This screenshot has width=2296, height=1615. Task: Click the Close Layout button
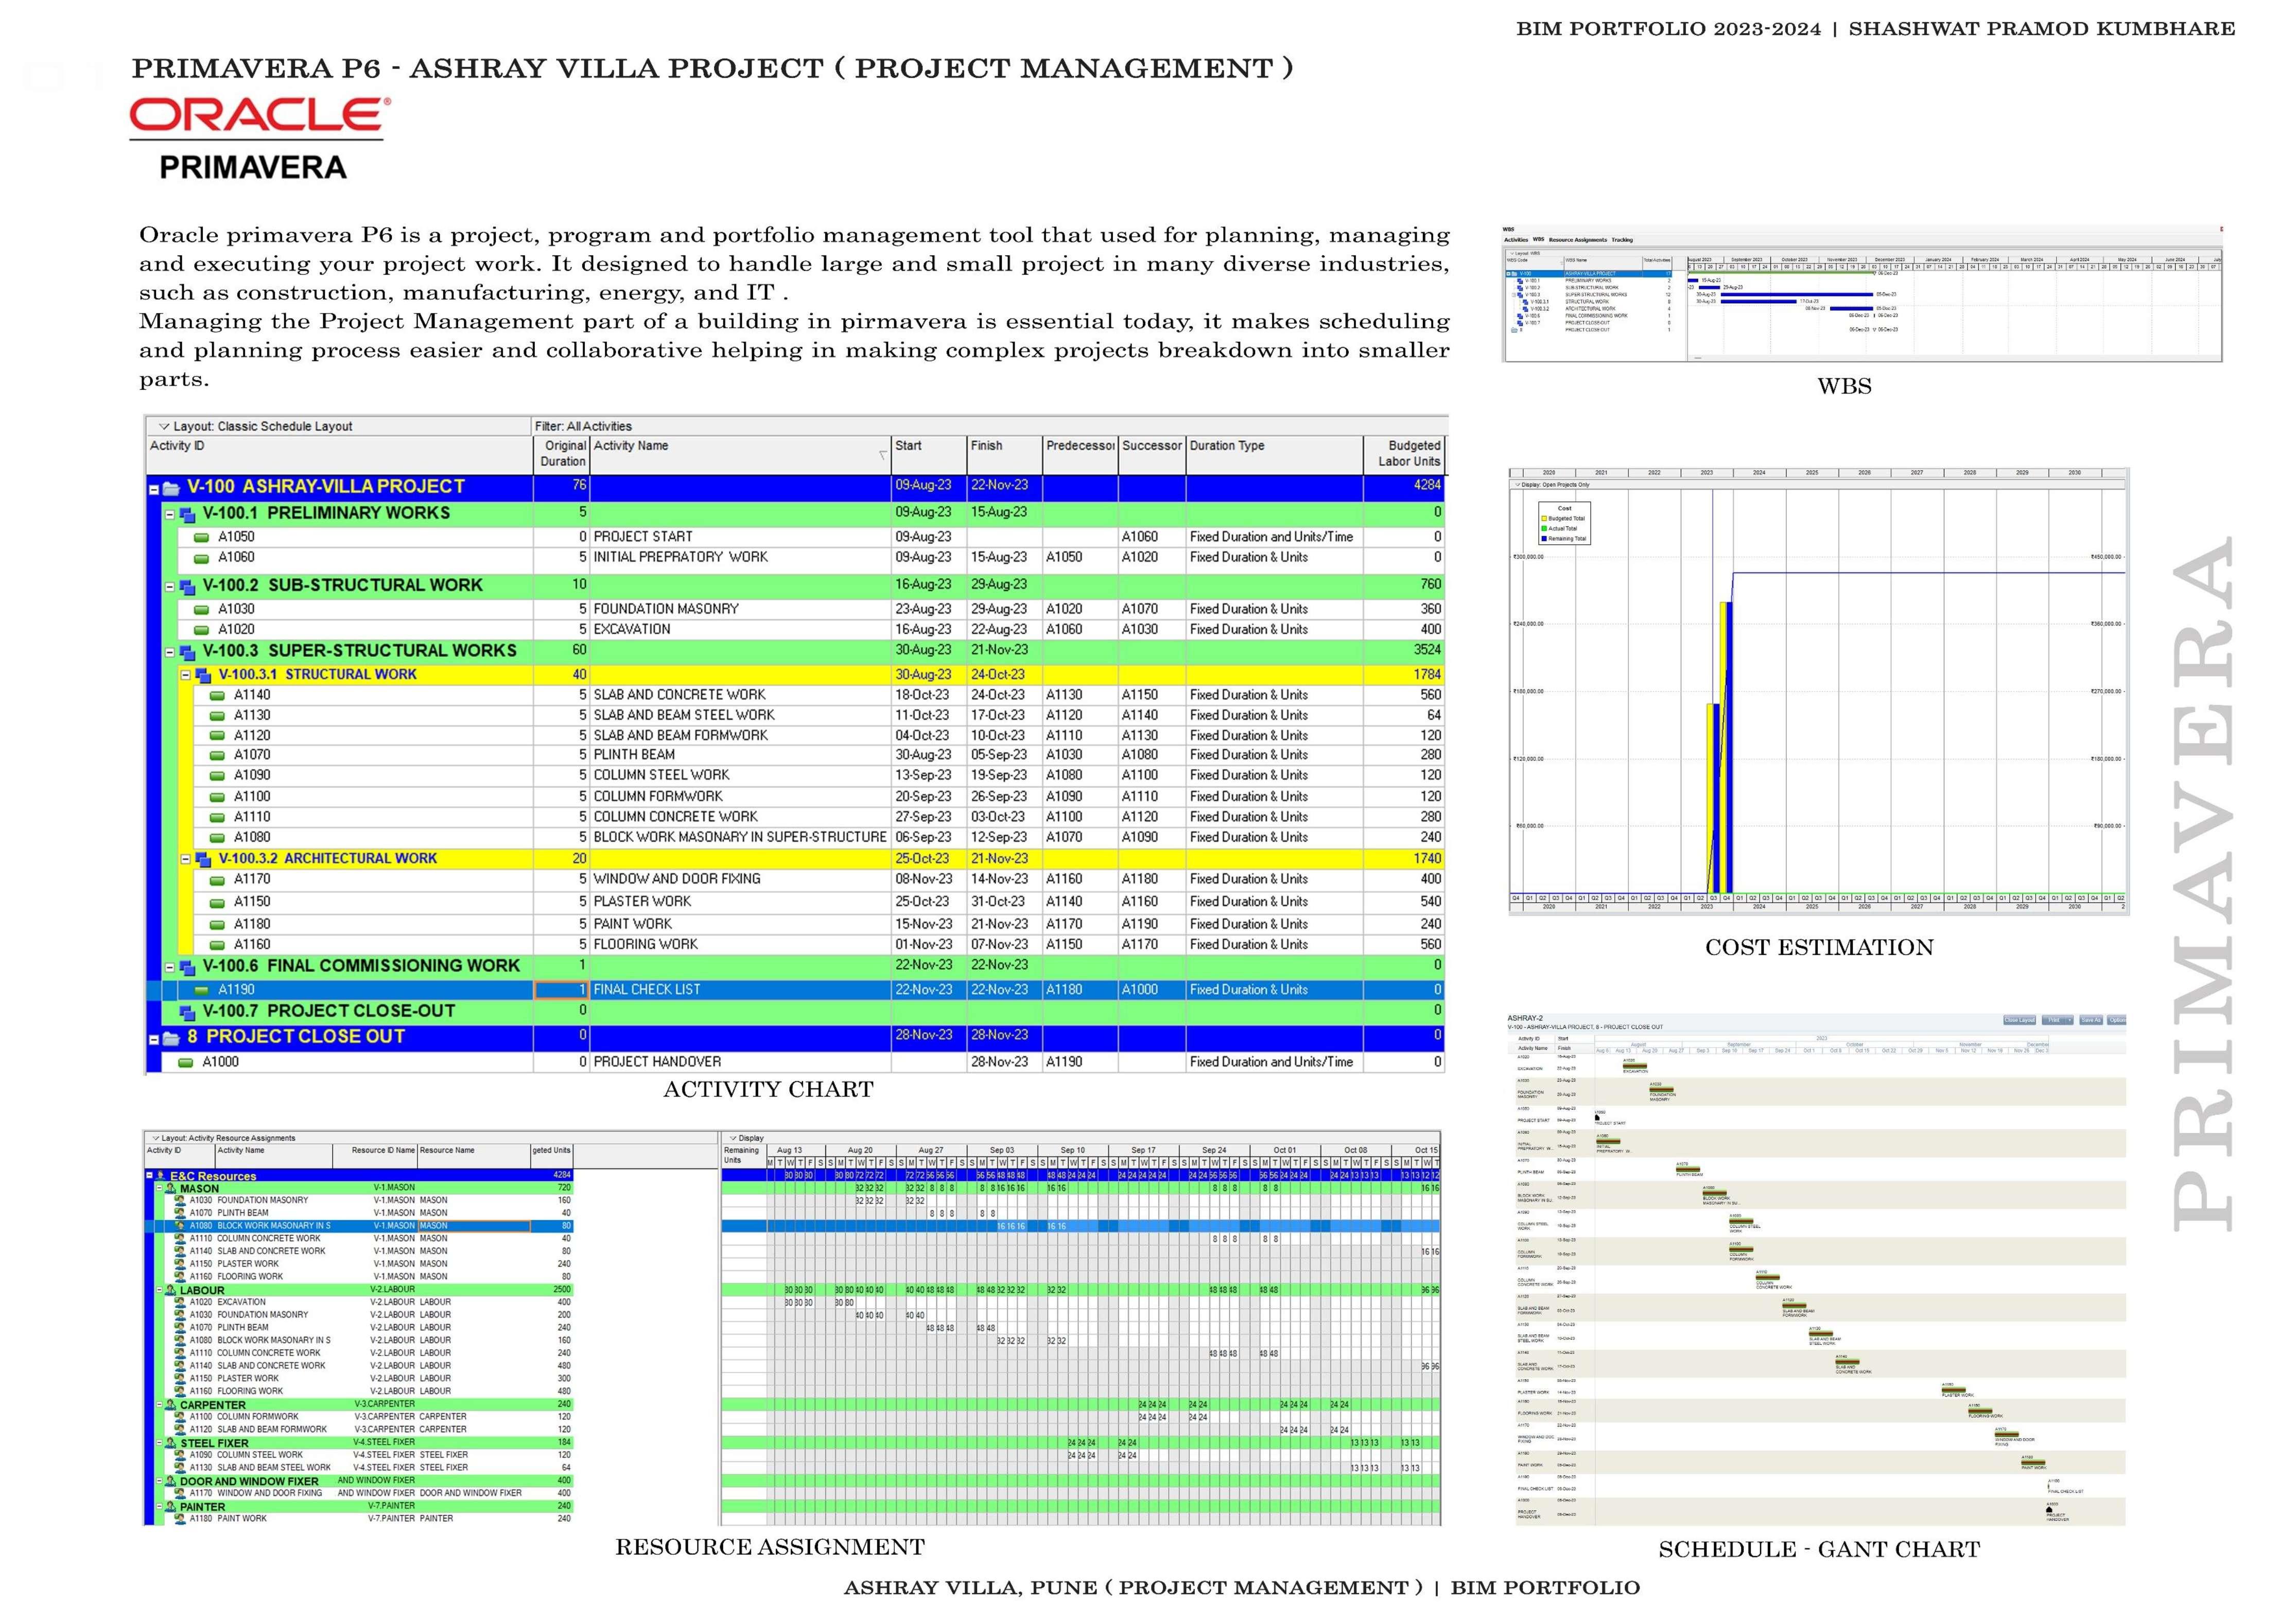tap(2020, 1021)
